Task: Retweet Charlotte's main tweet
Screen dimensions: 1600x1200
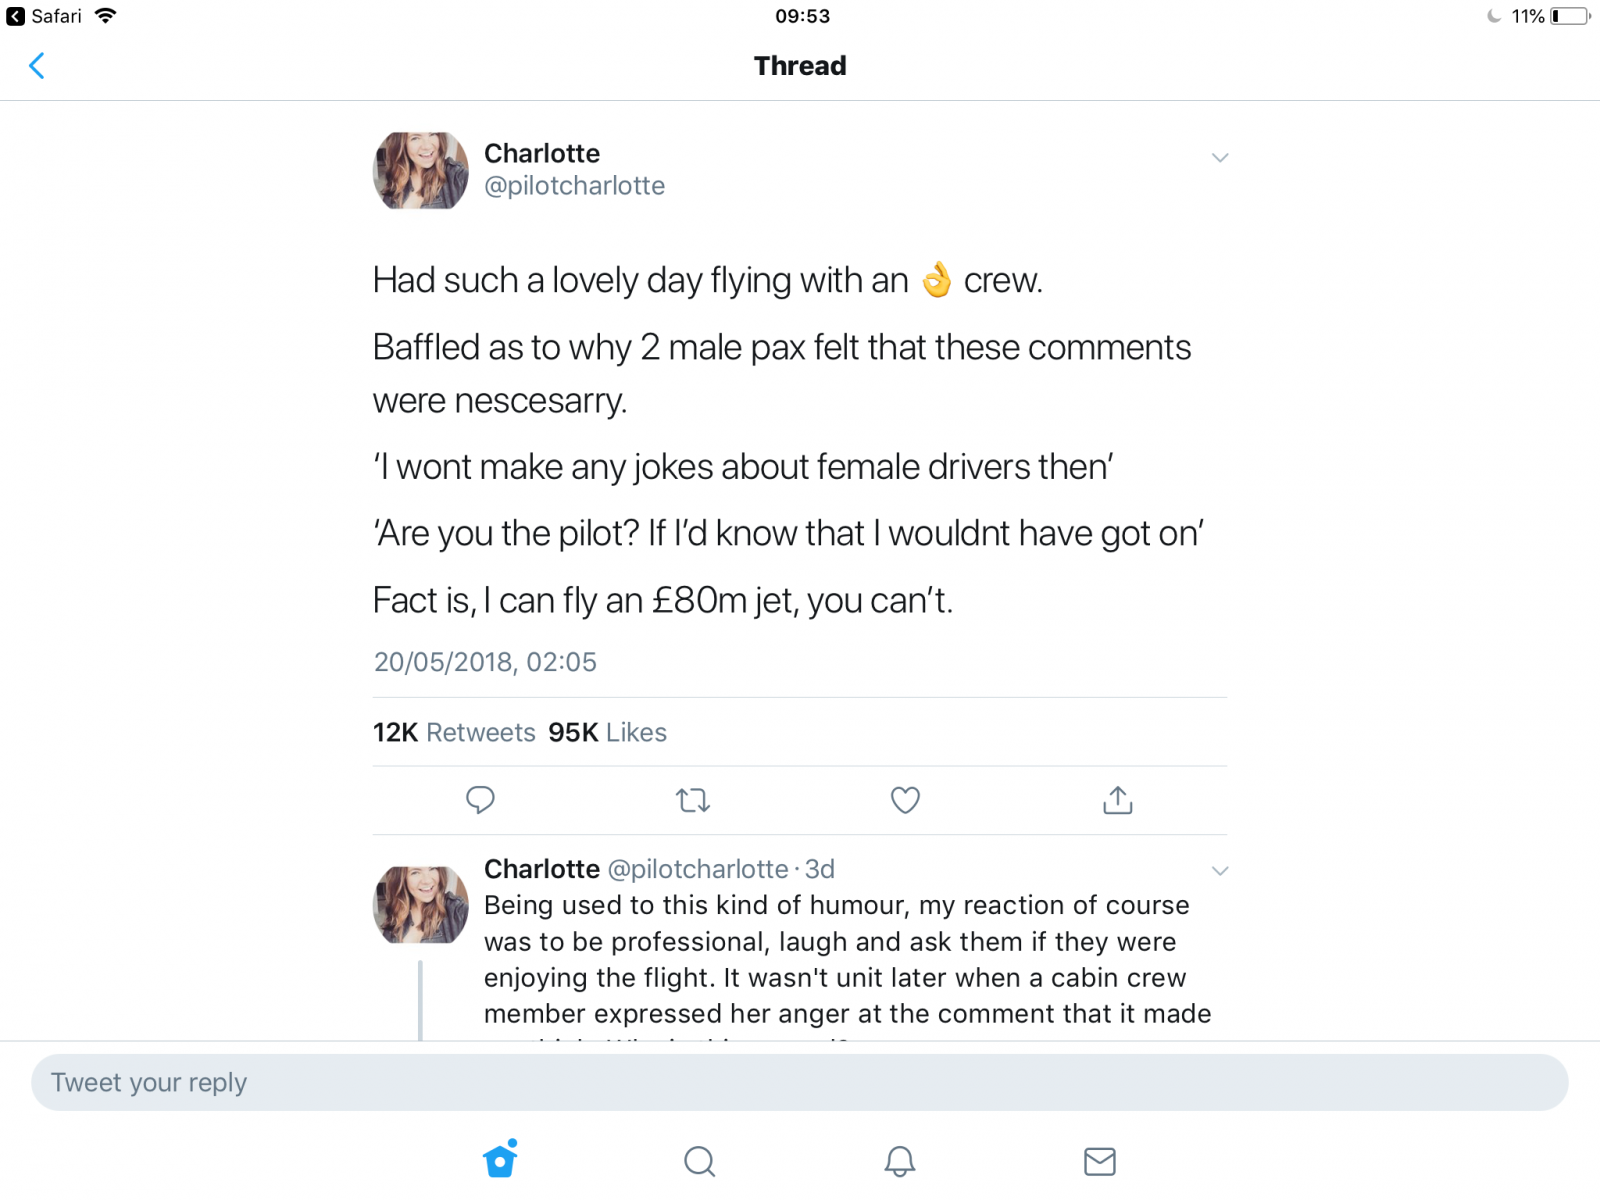Action: pos(692,800)
